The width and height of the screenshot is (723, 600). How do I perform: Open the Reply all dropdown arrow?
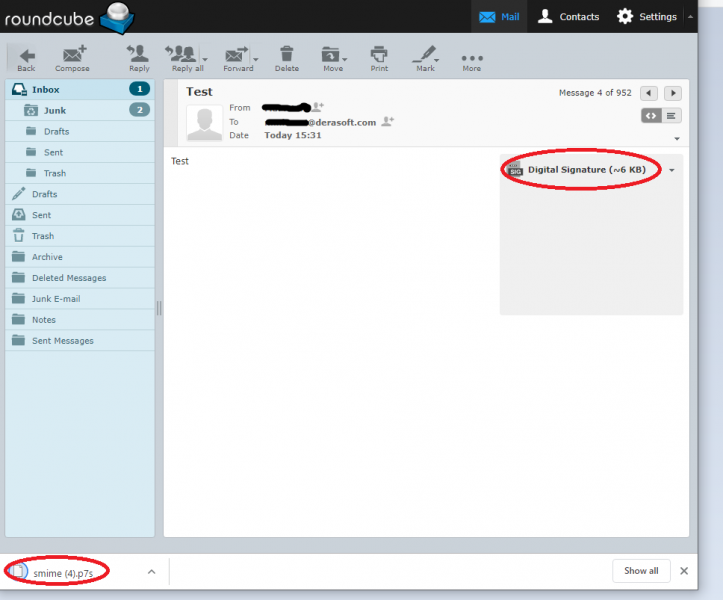[x=206, y=59]
